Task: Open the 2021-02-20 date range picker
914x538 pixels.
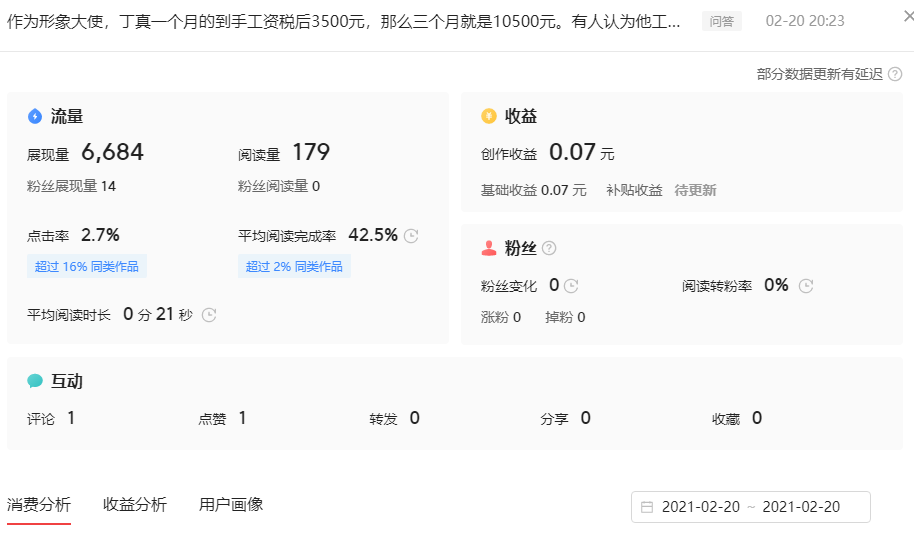Action: (751, 507)
